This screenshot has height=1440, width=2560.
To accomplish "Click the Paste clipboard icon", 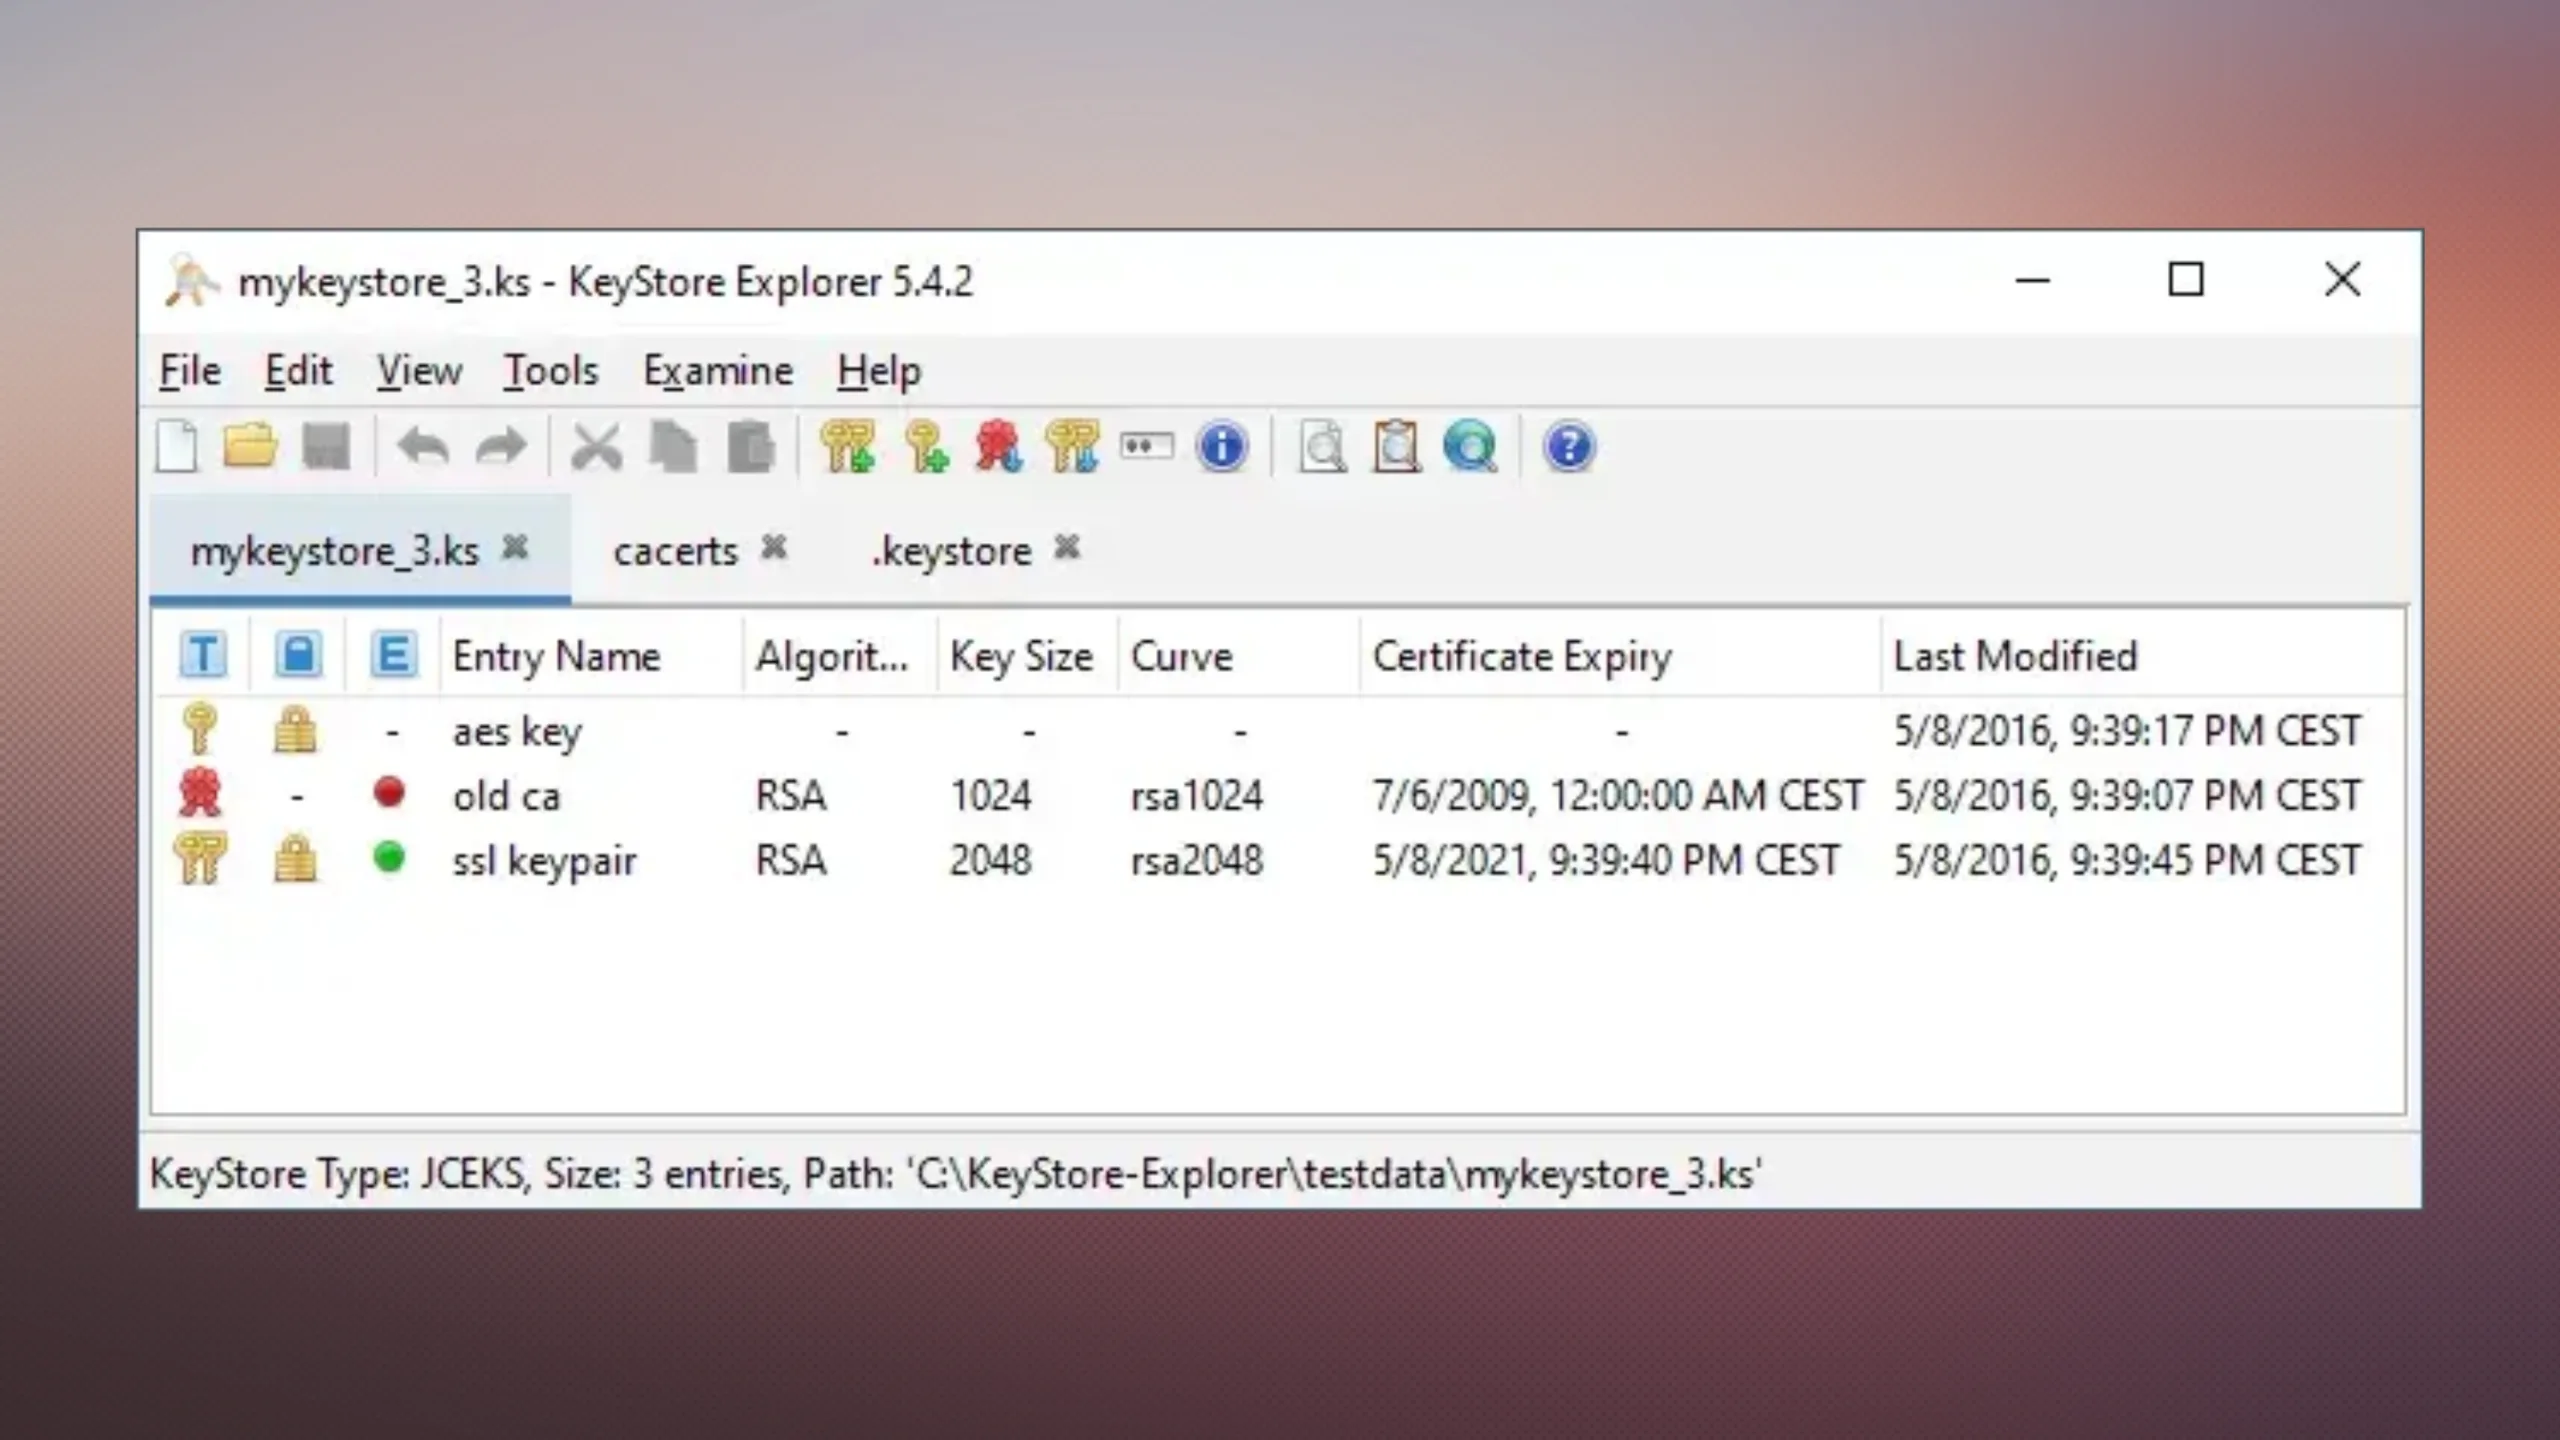I will 751,447.
